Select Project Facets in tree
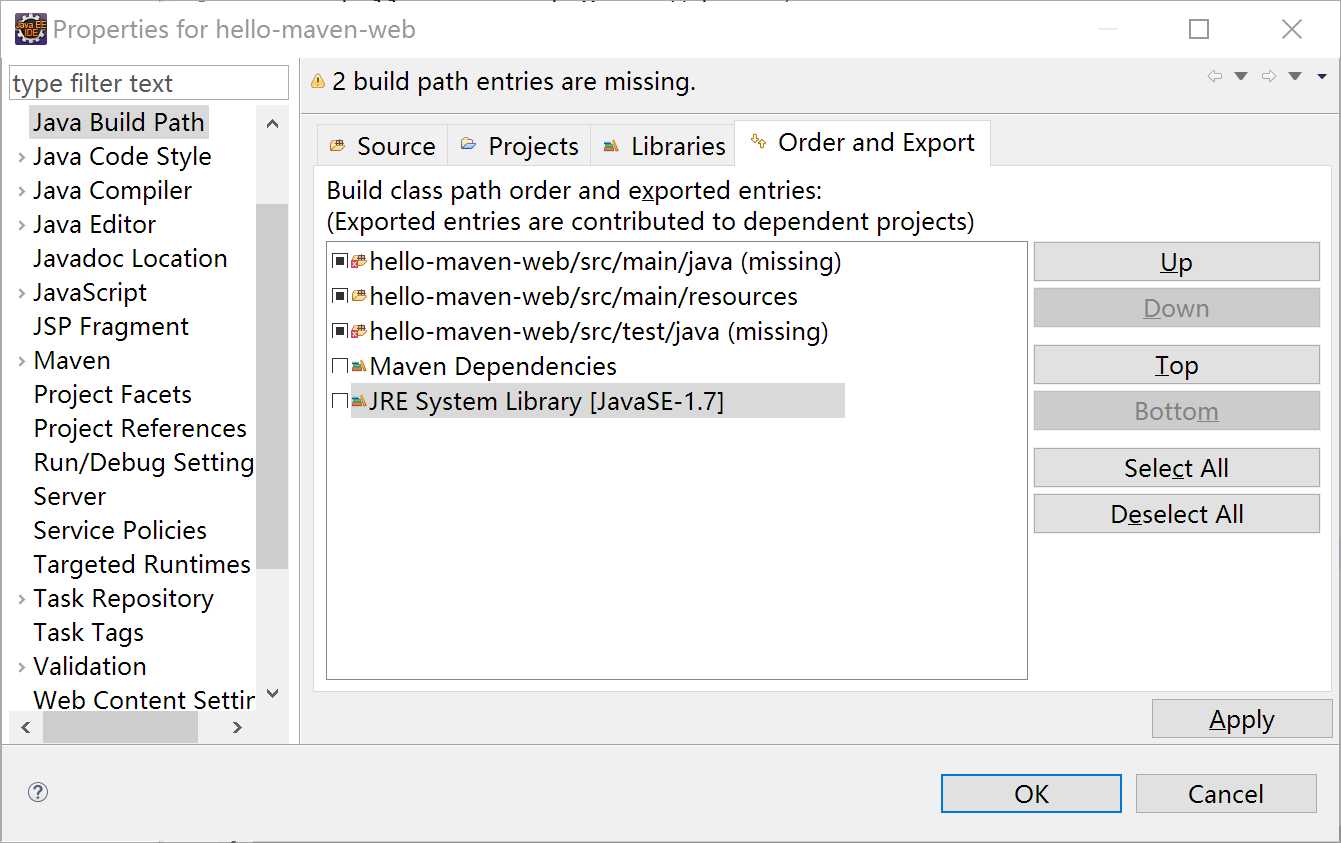 click(x=112, y=395)
